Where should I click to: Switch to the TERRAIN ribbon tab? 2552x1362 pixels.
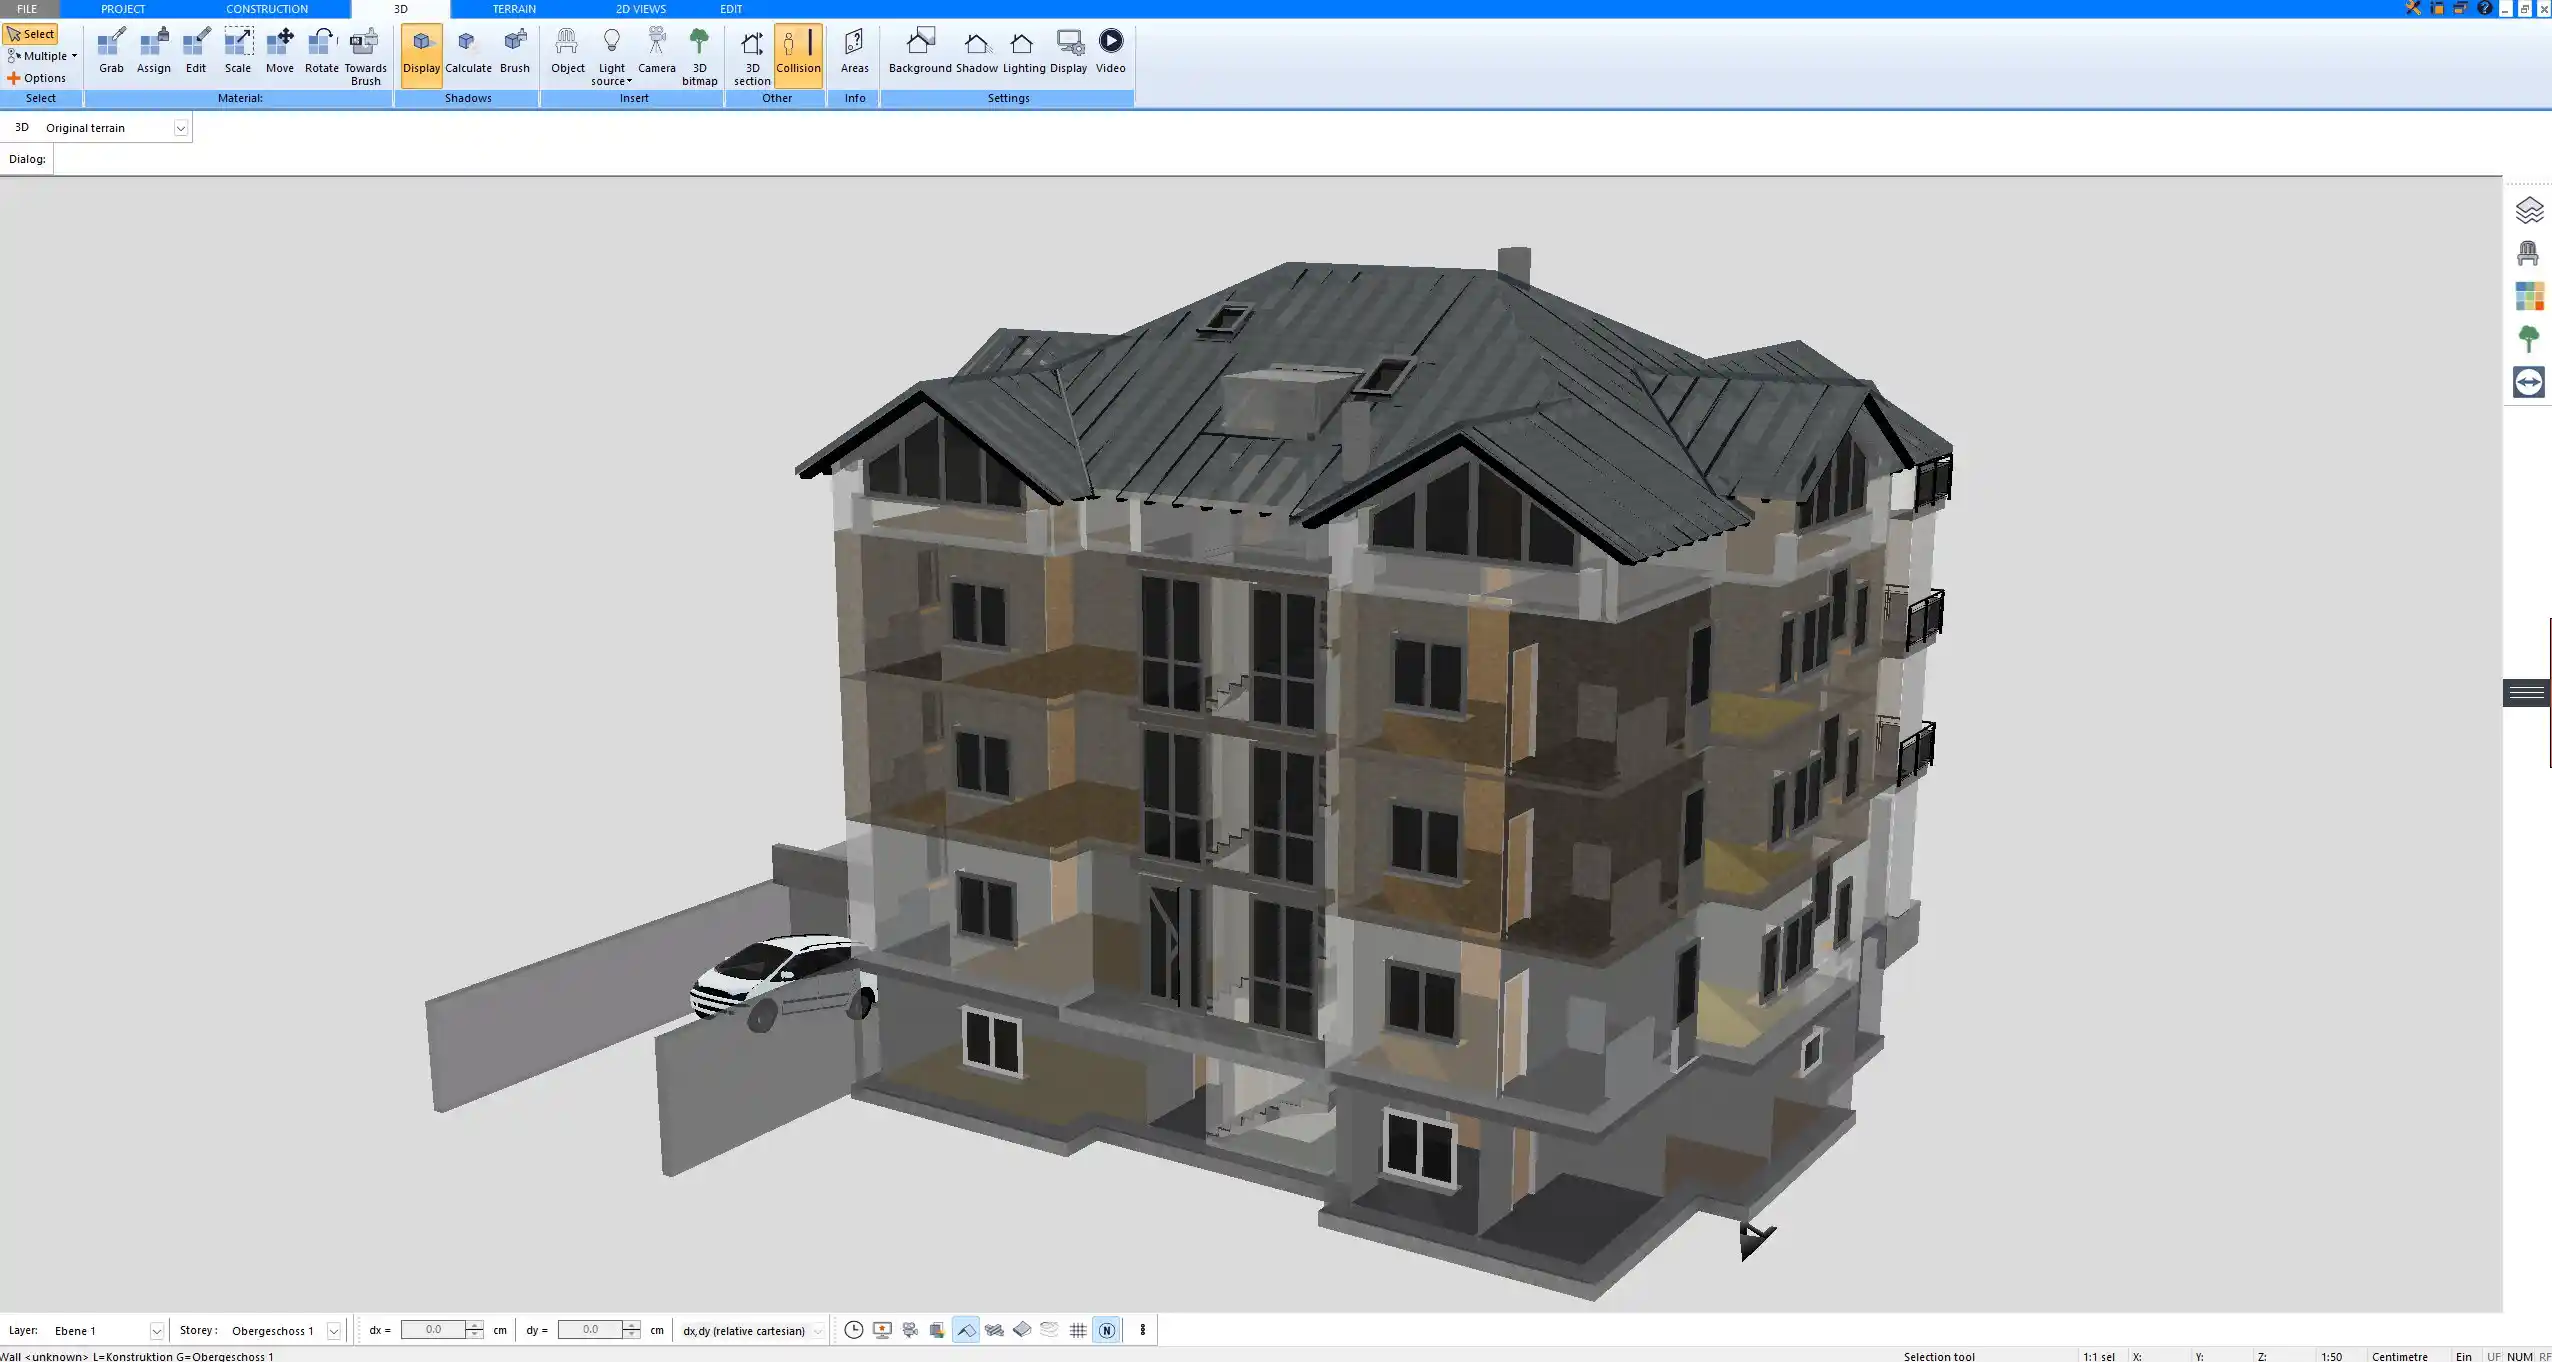point(512,8)
